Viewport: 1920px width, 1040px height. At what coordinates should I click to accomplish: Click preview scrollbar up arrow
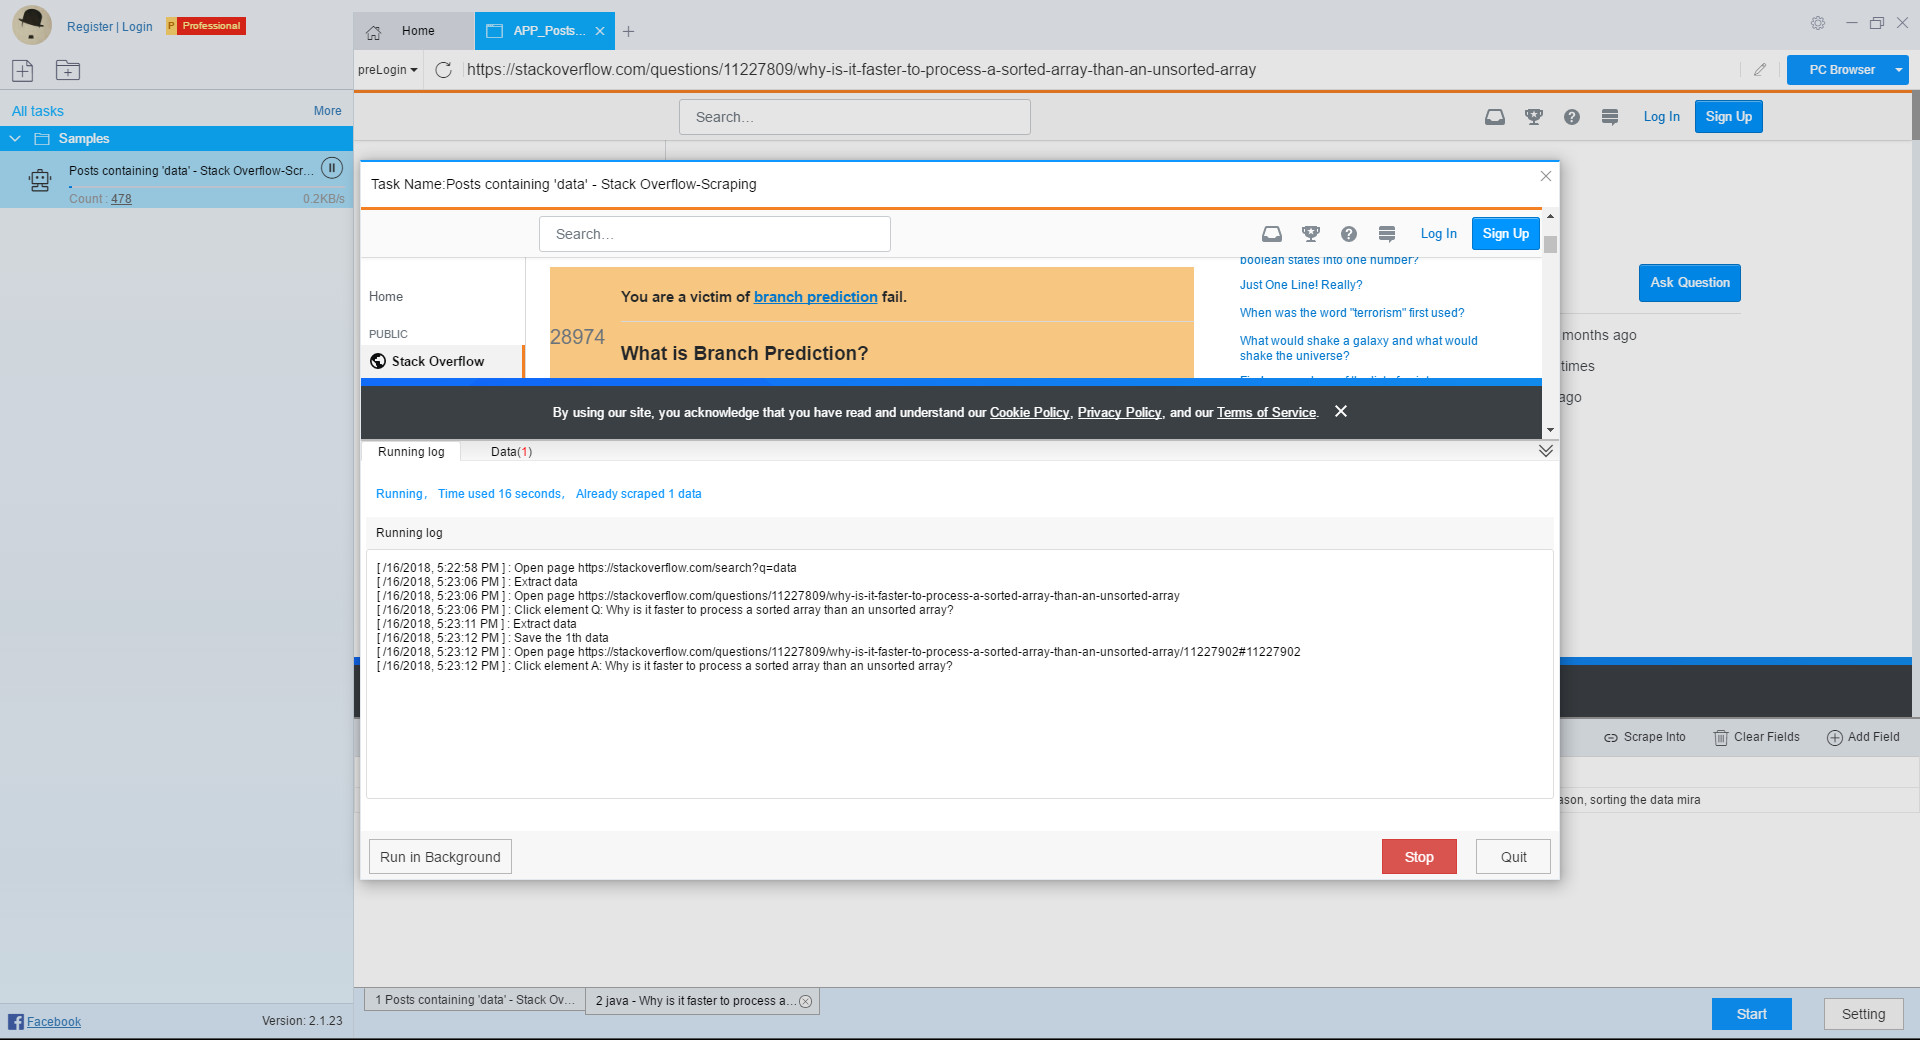[1550, 216]
